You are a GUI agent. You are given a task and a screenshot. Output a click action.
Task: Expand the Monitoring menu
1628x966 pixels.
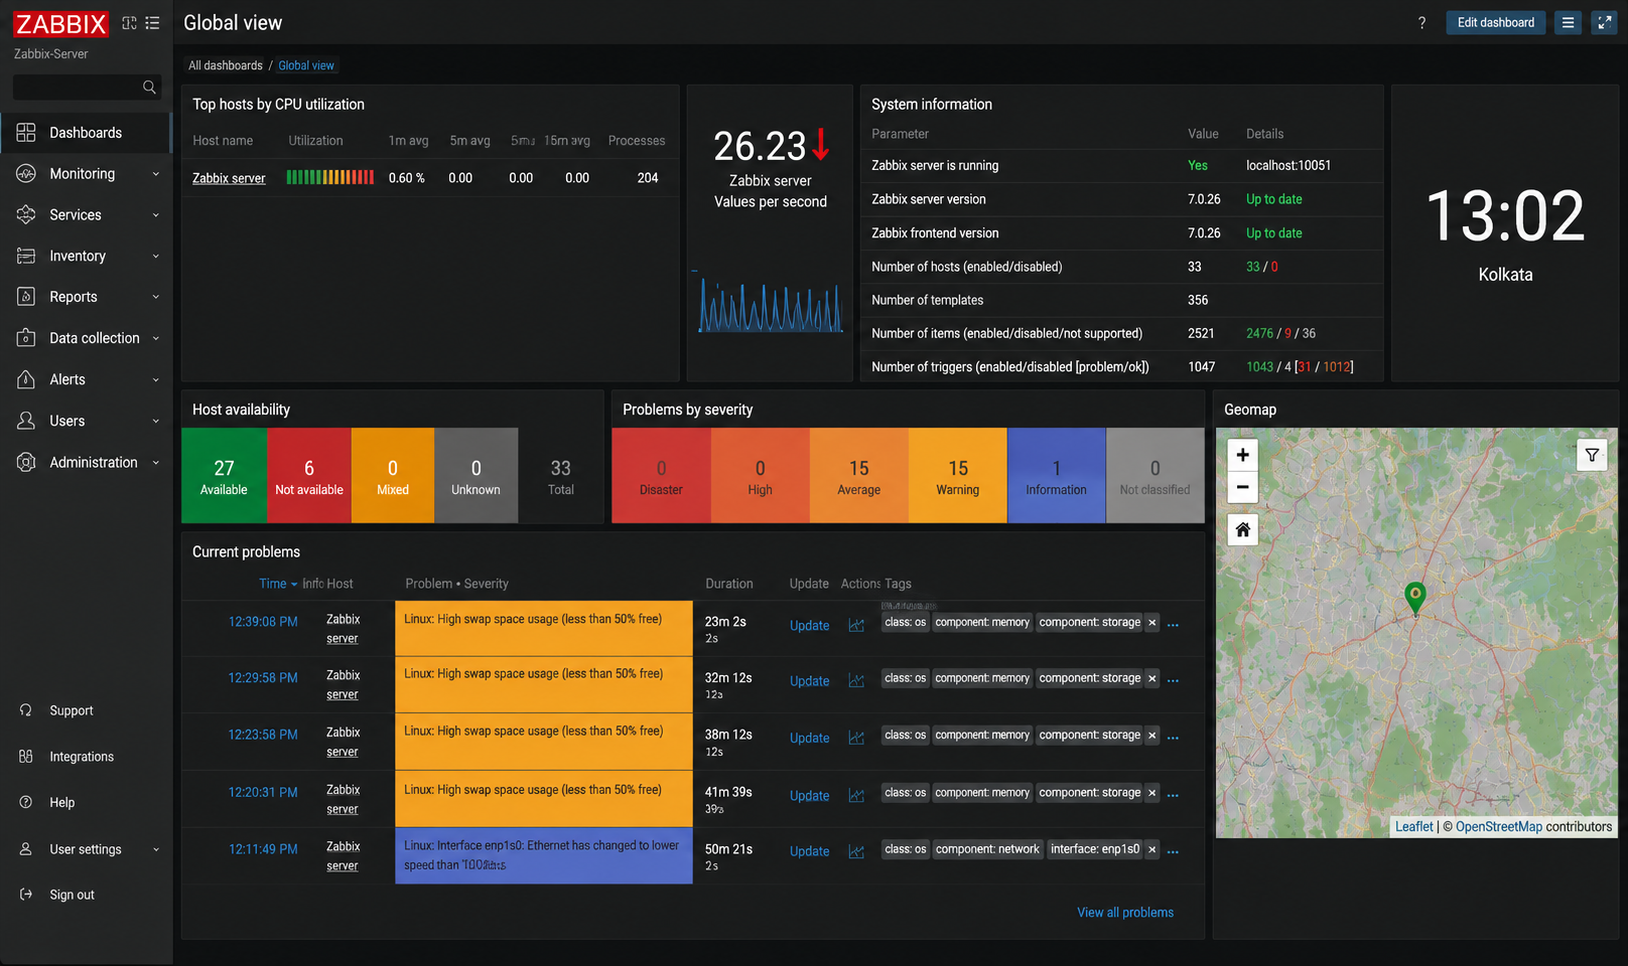(x=86, y=174)
